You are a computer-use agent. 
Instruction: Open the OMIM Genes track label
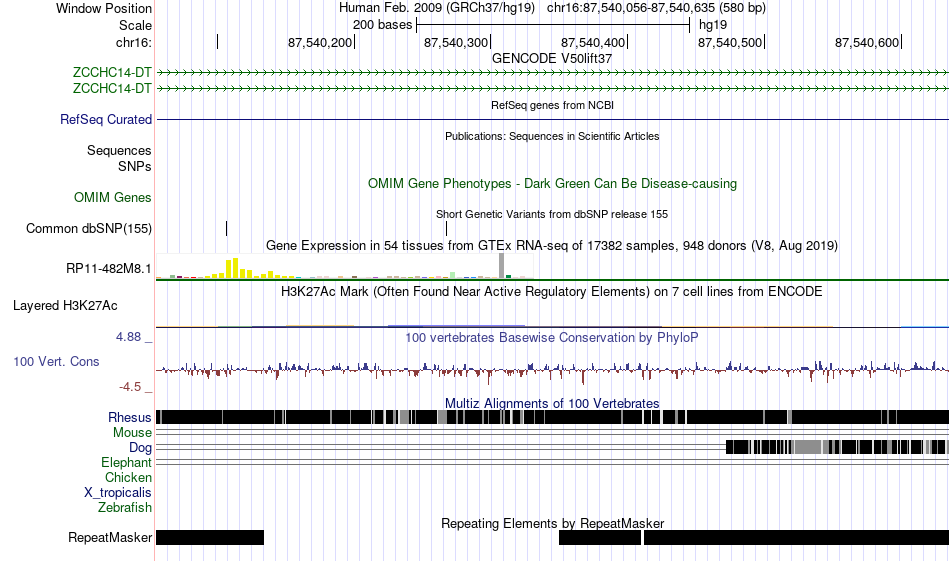113,198
